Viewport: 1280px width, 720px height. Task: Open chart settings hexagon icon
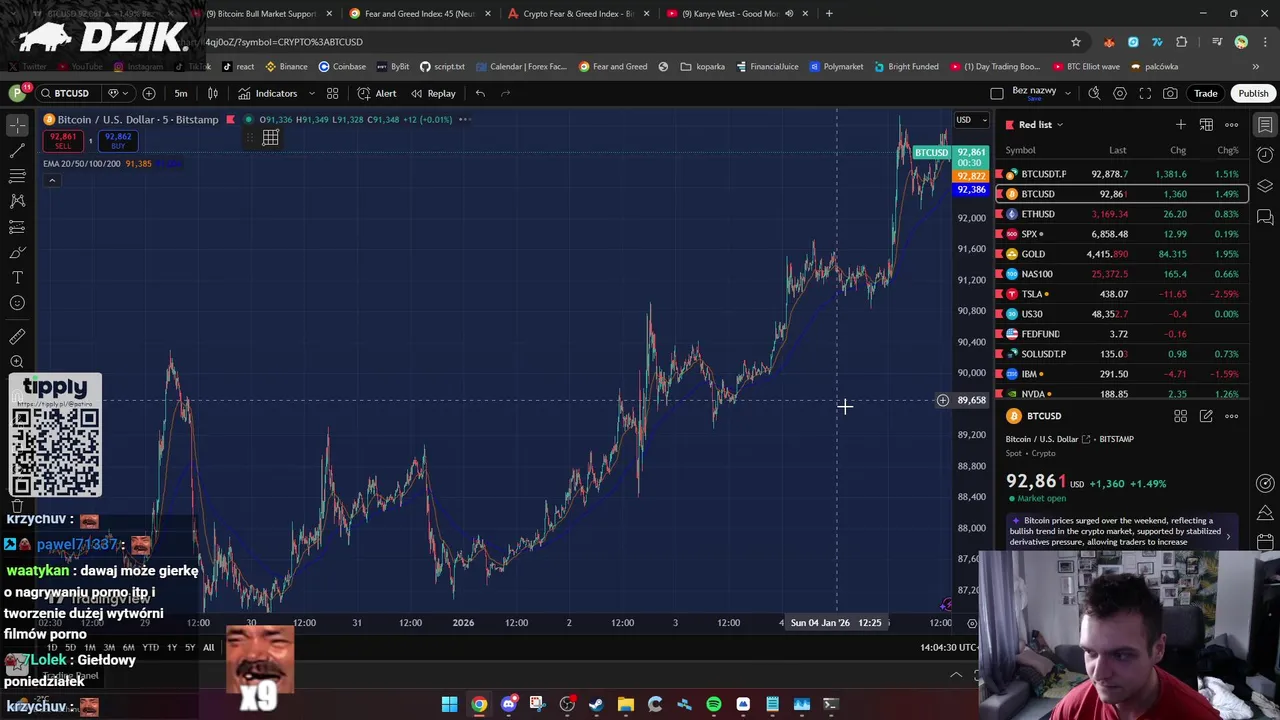click(1120, 93)
